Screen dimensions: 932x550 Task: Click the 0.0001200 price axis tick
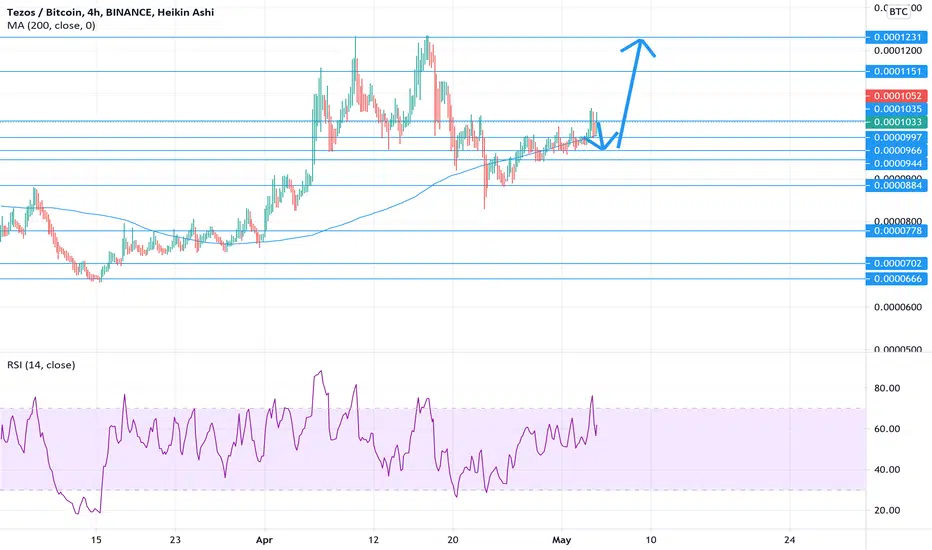(898, 51)
